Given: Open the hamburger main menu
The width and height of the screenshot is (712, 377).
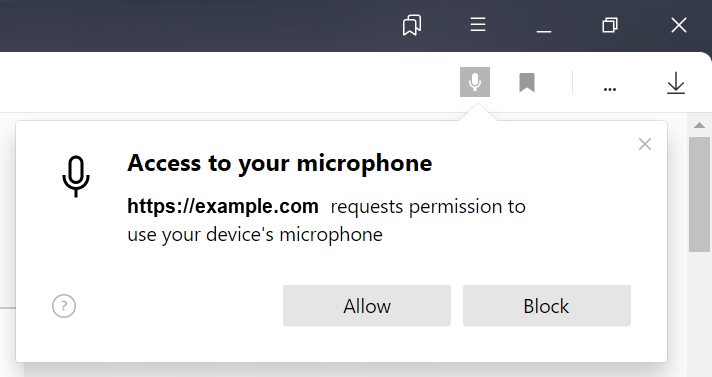Looking at the screenshot, I should pyautogui.click(x=478, y=25).
